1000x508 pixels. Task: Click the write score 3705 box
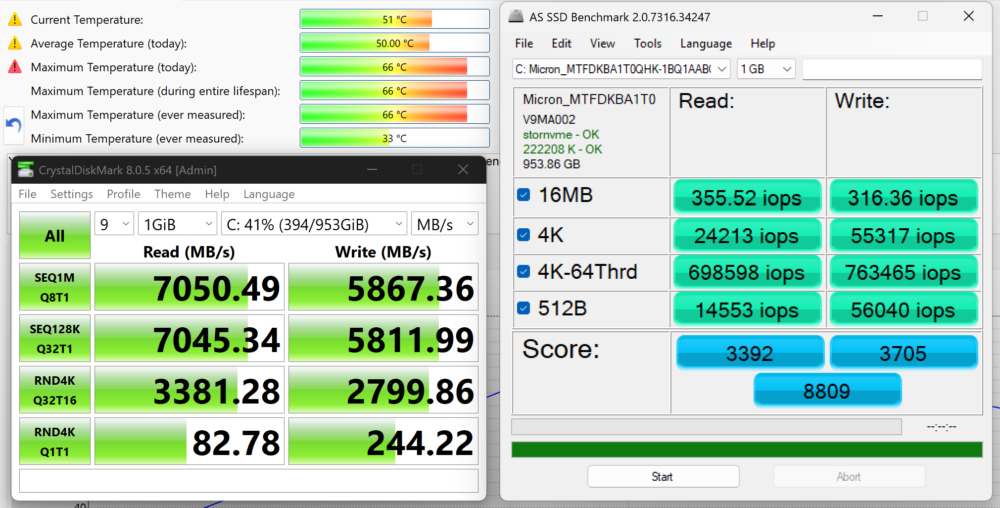pyautogui.click(x=903, y=352)
